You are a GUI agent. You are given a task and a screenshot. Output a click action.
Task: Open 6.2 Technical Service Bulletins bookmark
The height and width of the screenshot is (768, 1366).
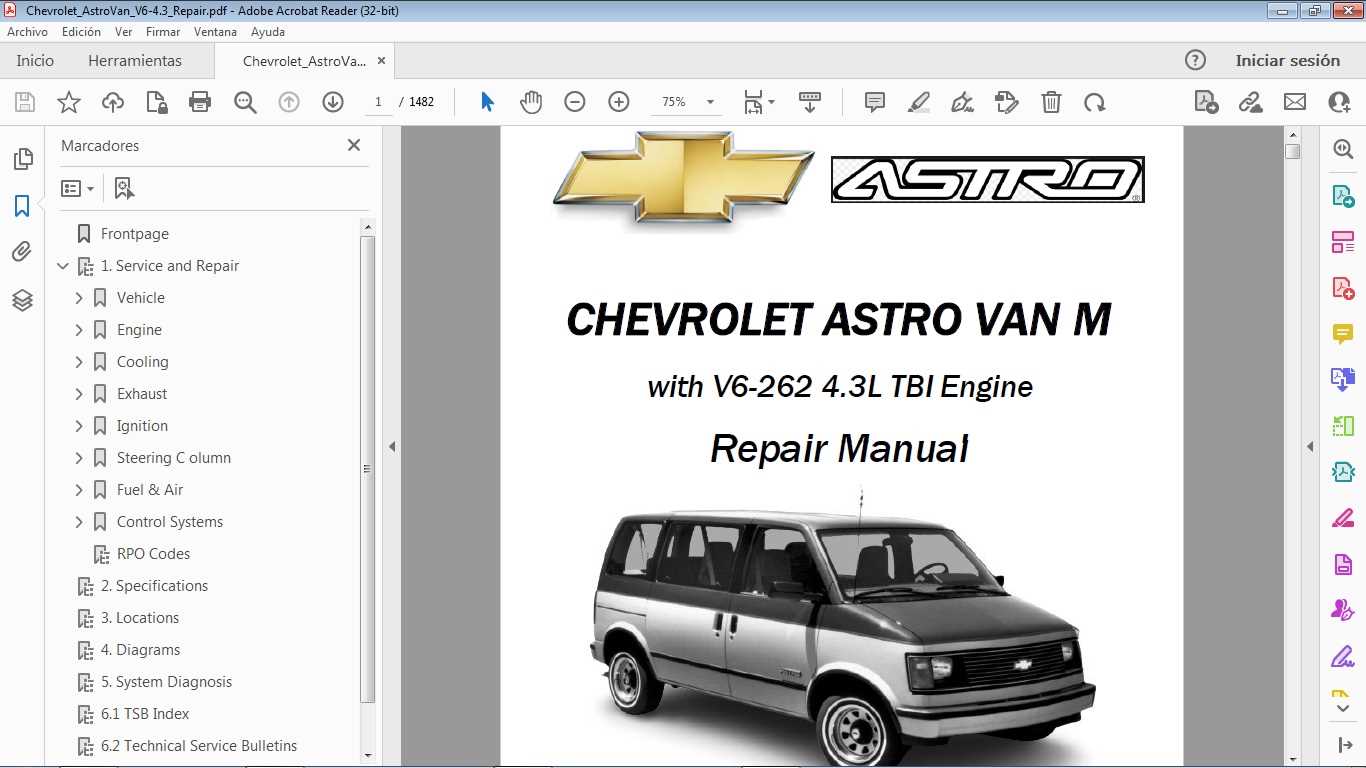click(x=199, y=746)
